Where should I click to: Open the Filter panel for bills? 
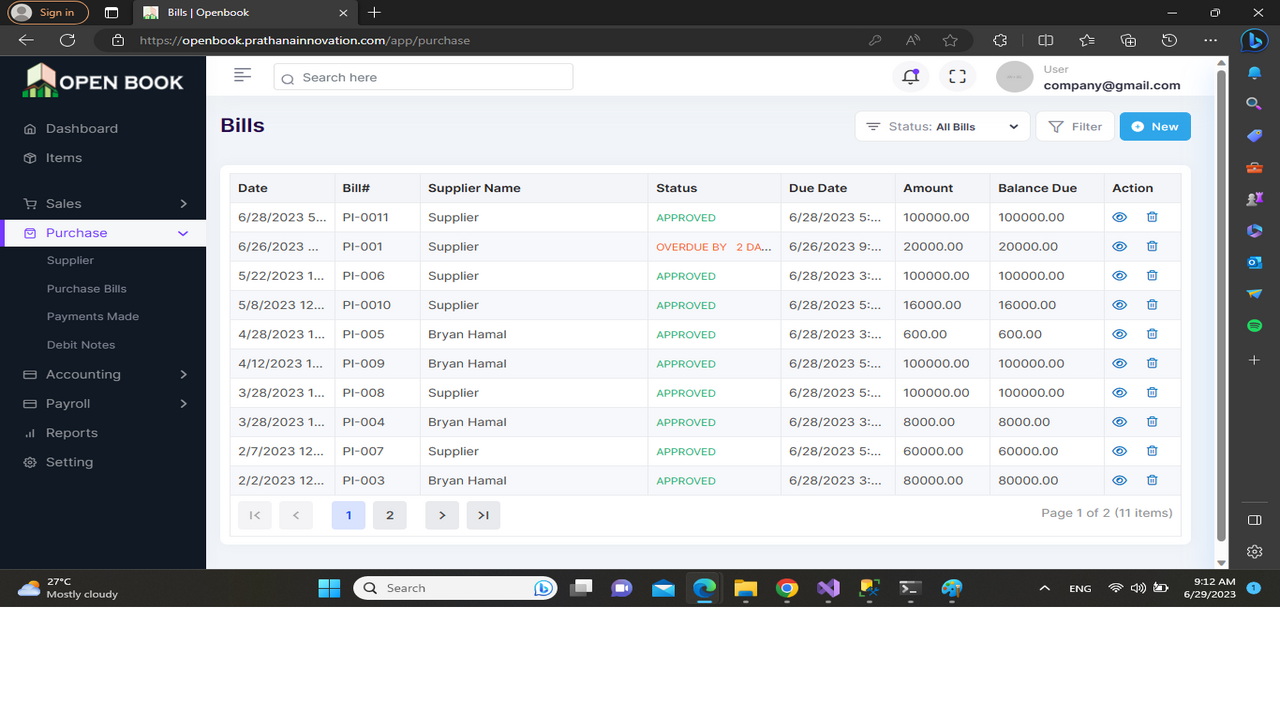[x=1075, y=126]
